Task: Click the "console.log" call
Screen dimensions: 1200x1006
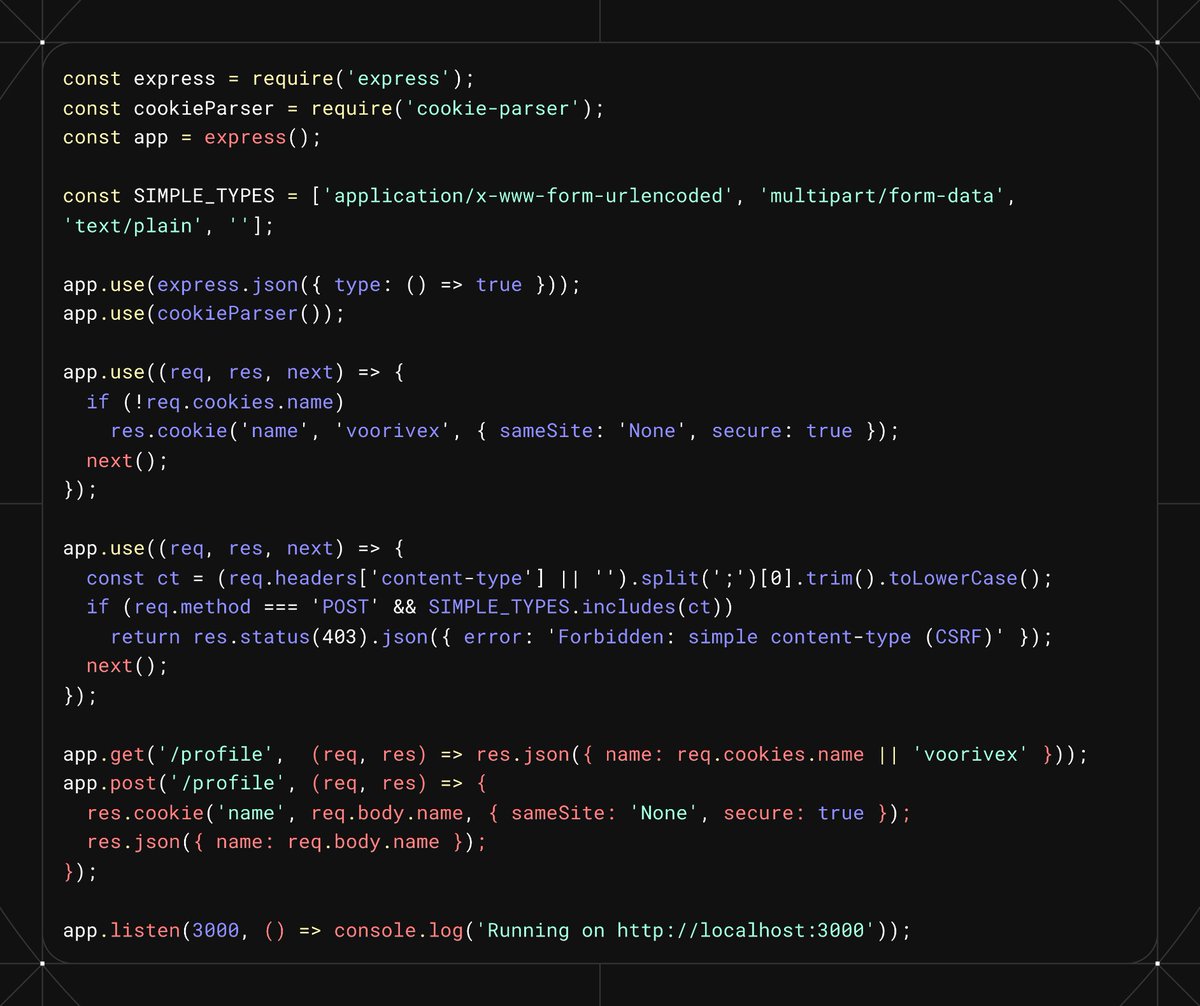Action: click(399, 930)
